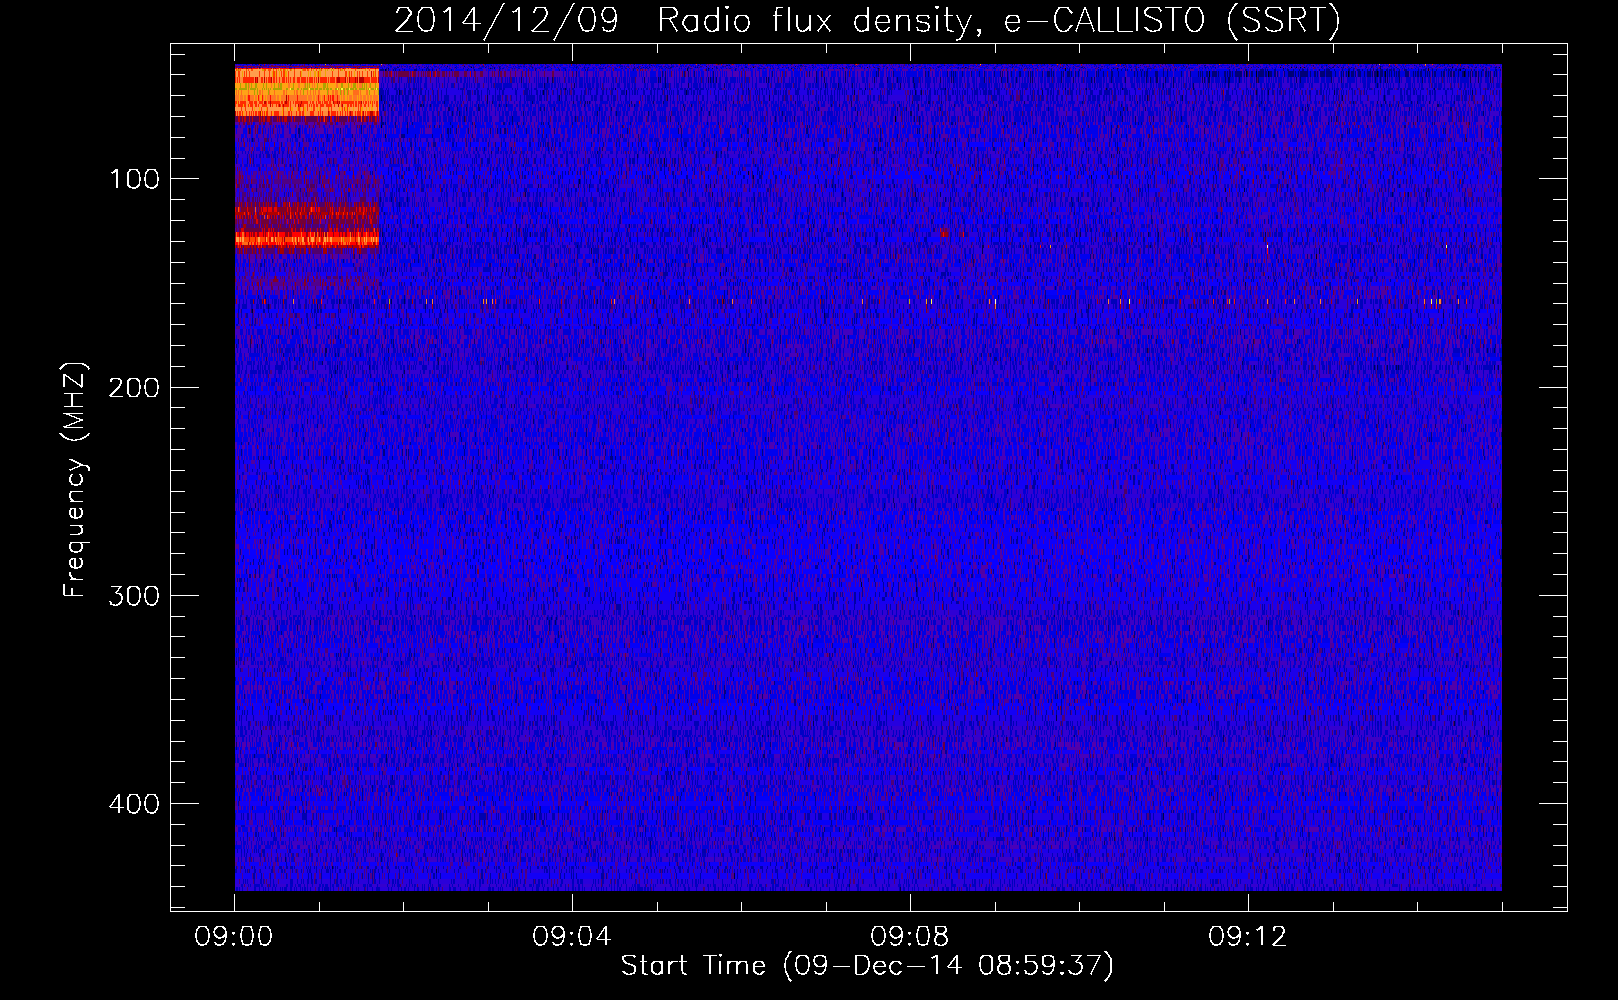
Task: Click the red-orange emission band near 130 MHz
Action: 307,238
